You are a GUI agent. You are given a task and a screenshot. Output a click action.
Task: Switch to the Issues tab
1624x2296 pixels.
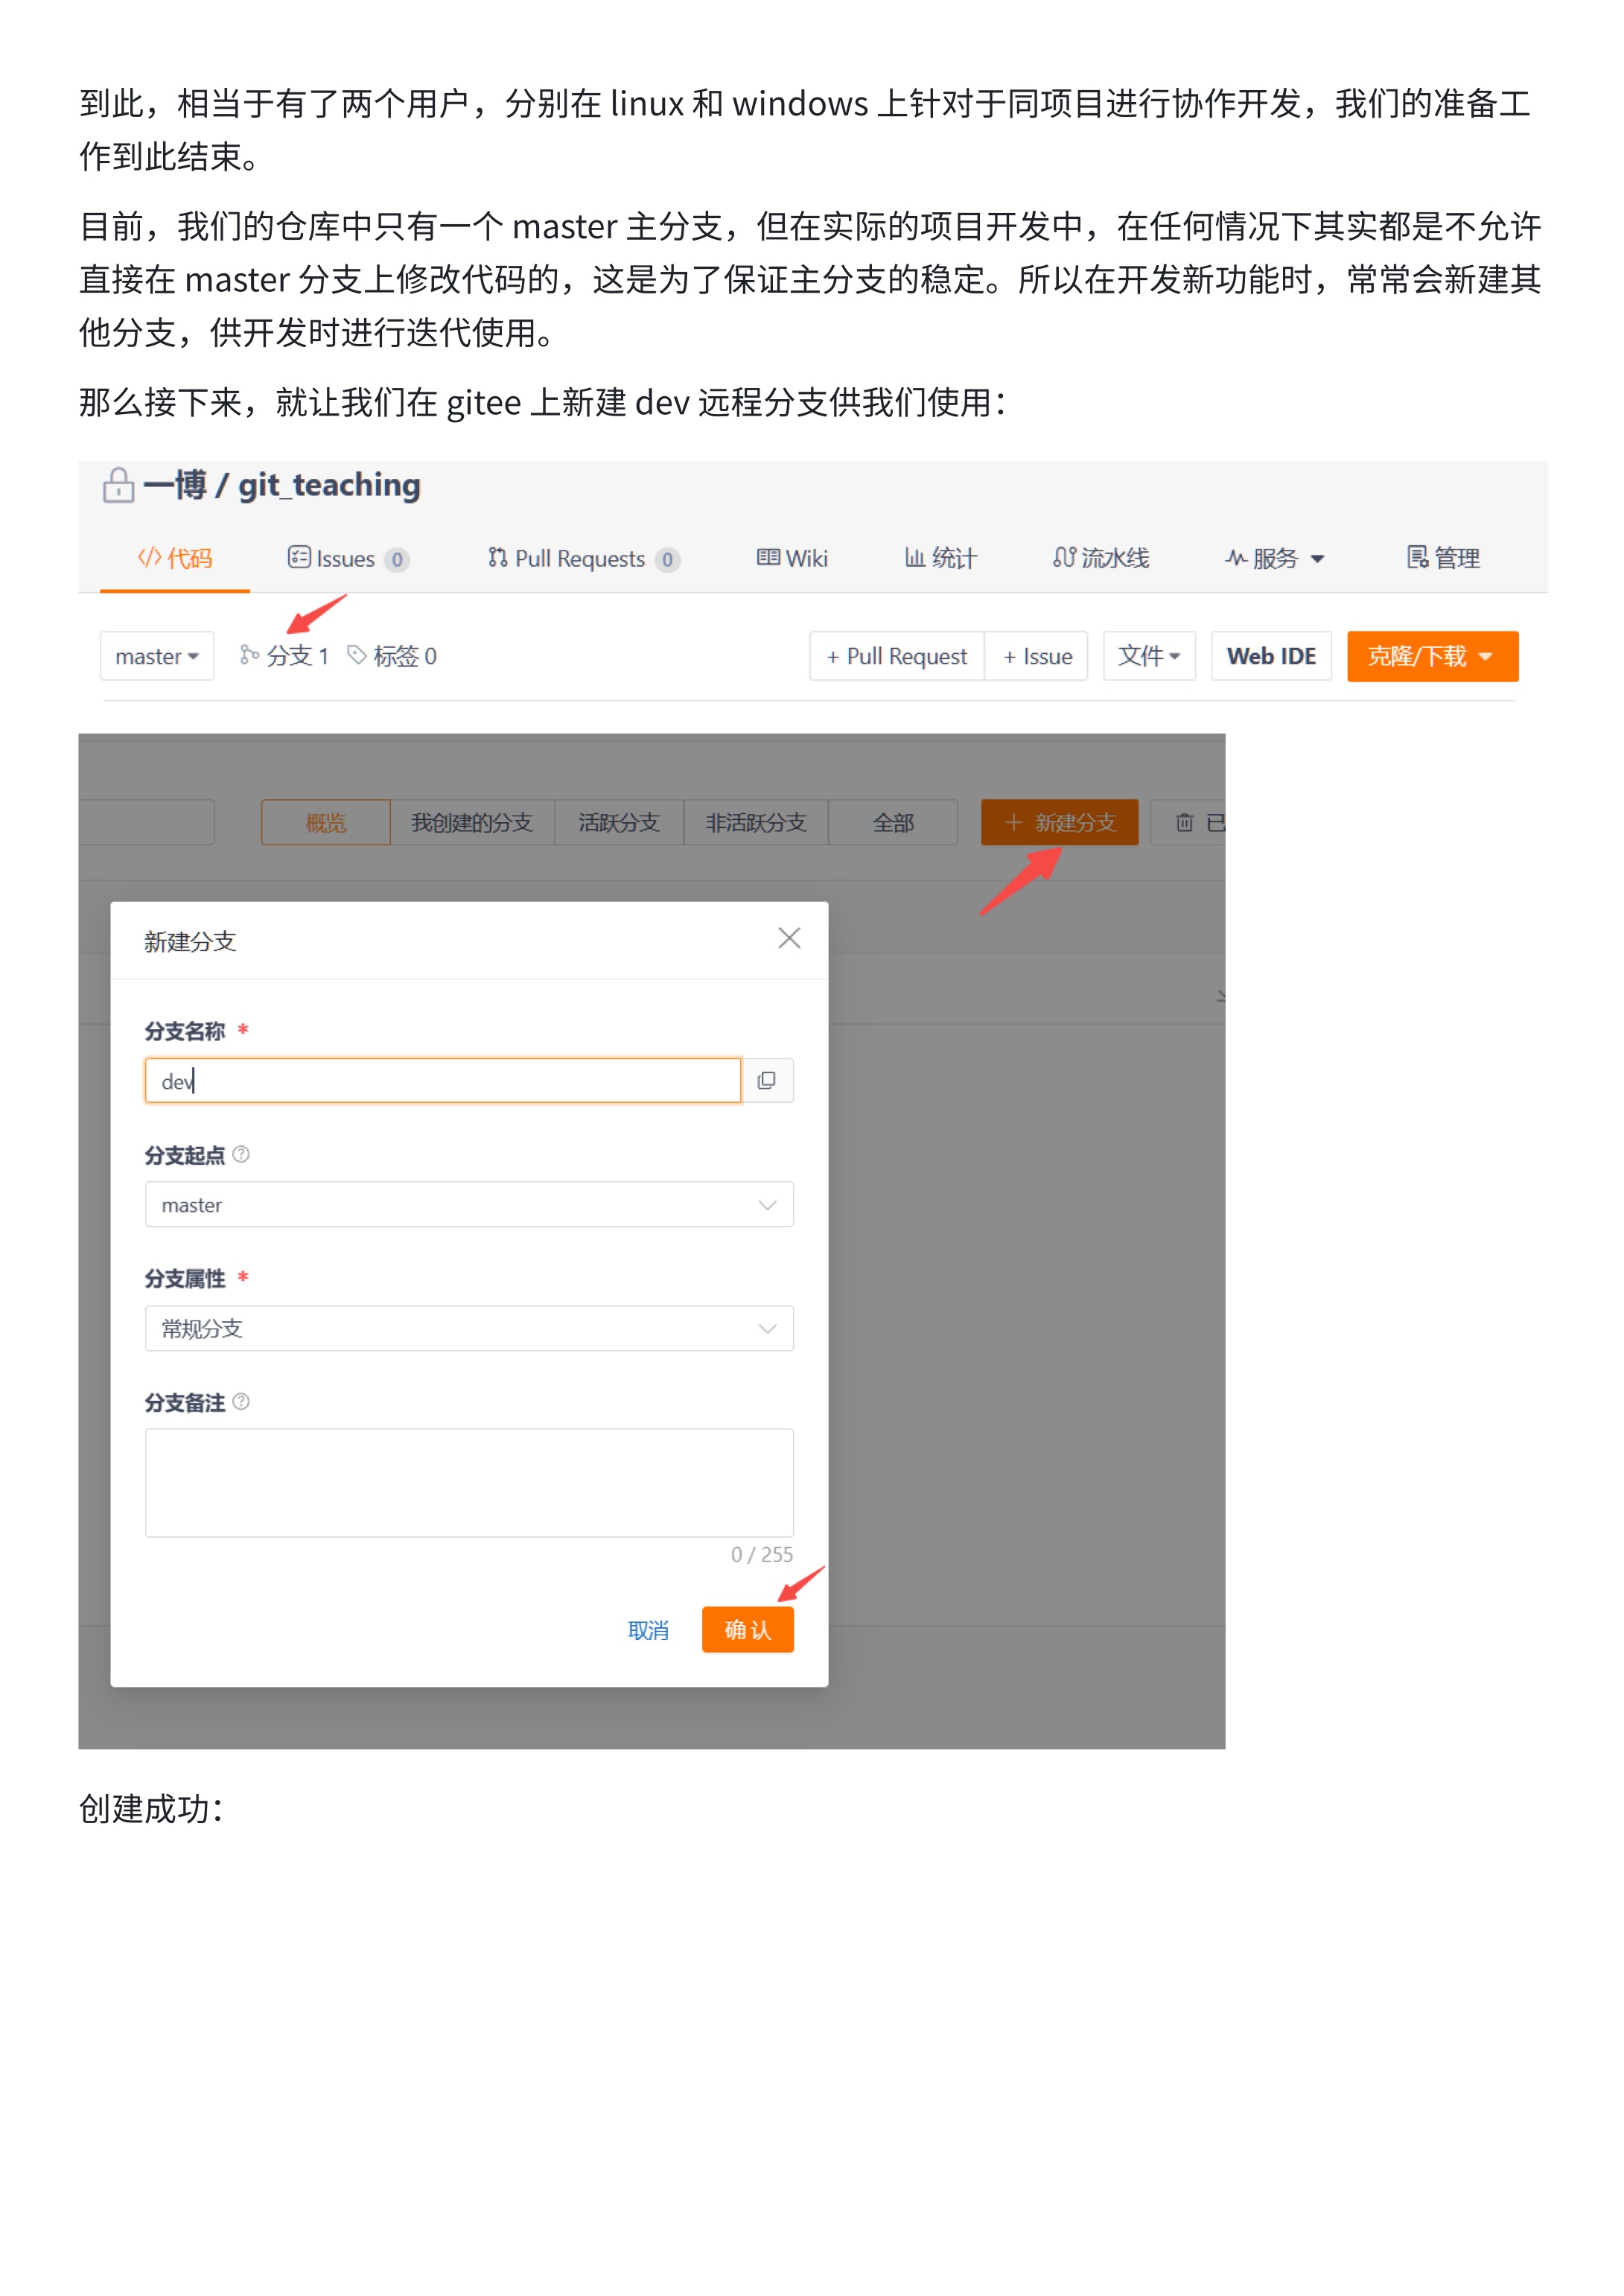click(x=348, y=559)
